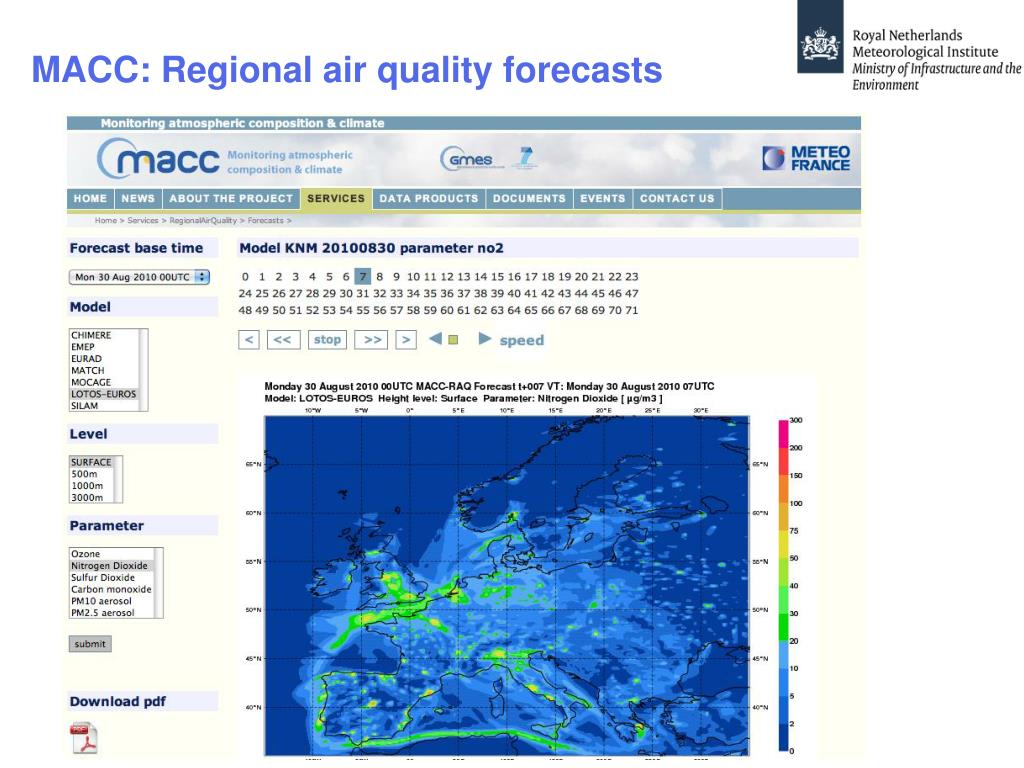Click the FP7 seventh framework logo

(x=525, y=157)
